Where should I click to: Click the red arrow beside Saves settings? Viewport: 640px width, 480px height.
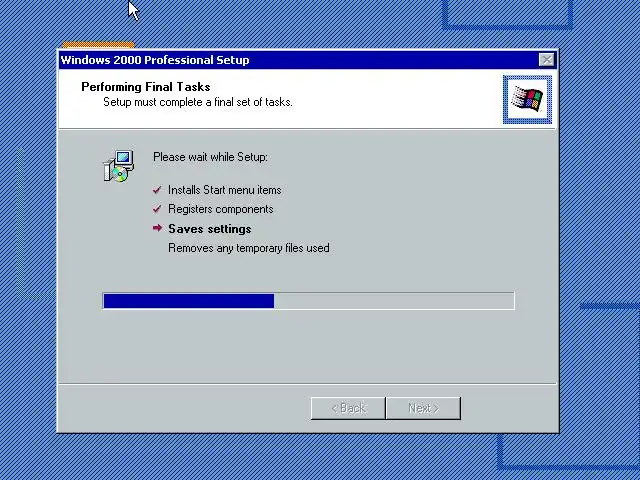pyautogui.click(x=157, y=228)
